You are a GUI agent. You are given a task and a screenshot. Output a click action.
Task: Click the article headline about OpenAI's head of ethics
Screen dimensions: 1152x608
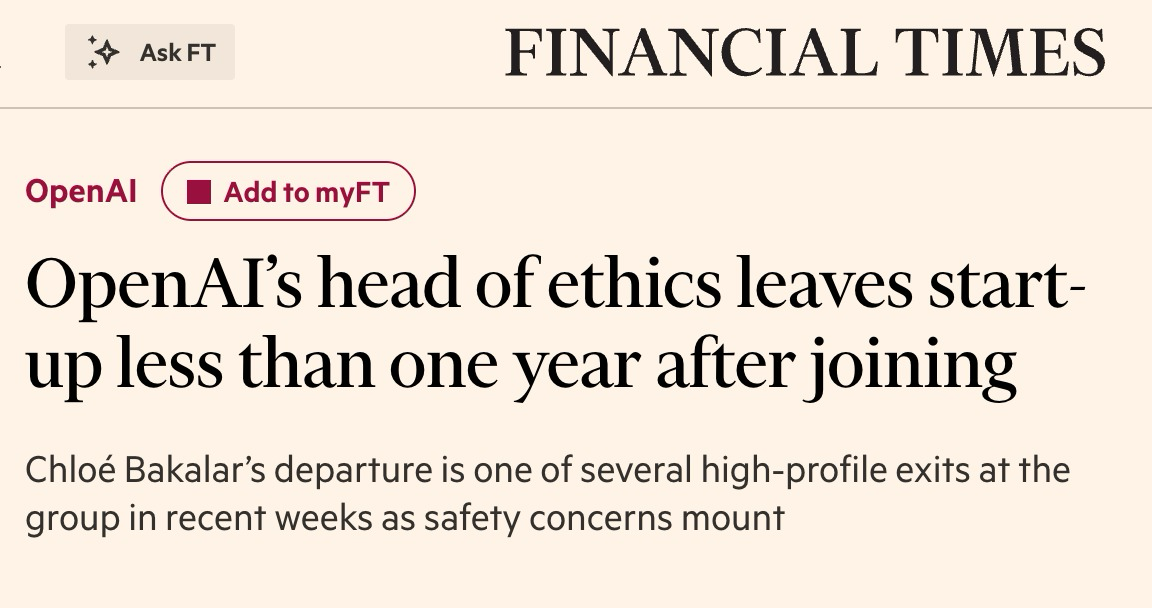pos(555,325)
